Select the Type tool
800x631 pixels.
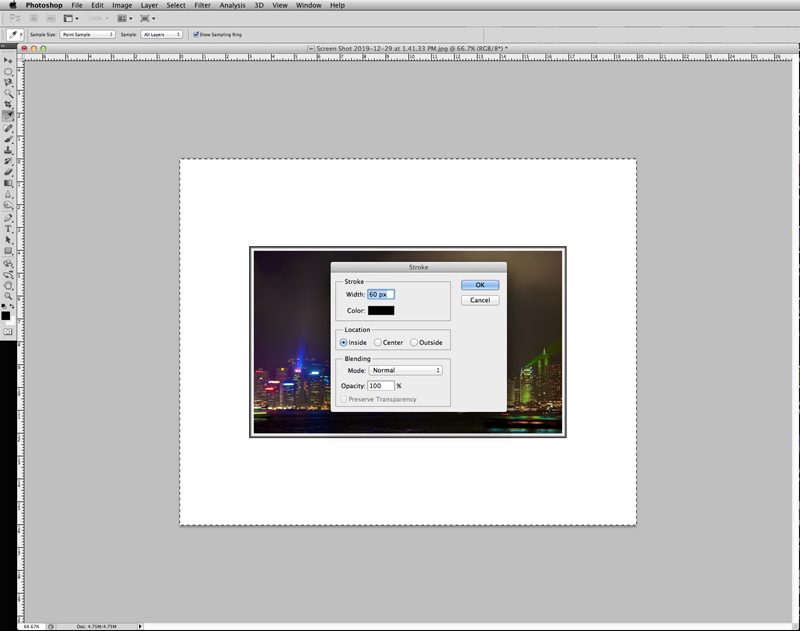[9, 229]
